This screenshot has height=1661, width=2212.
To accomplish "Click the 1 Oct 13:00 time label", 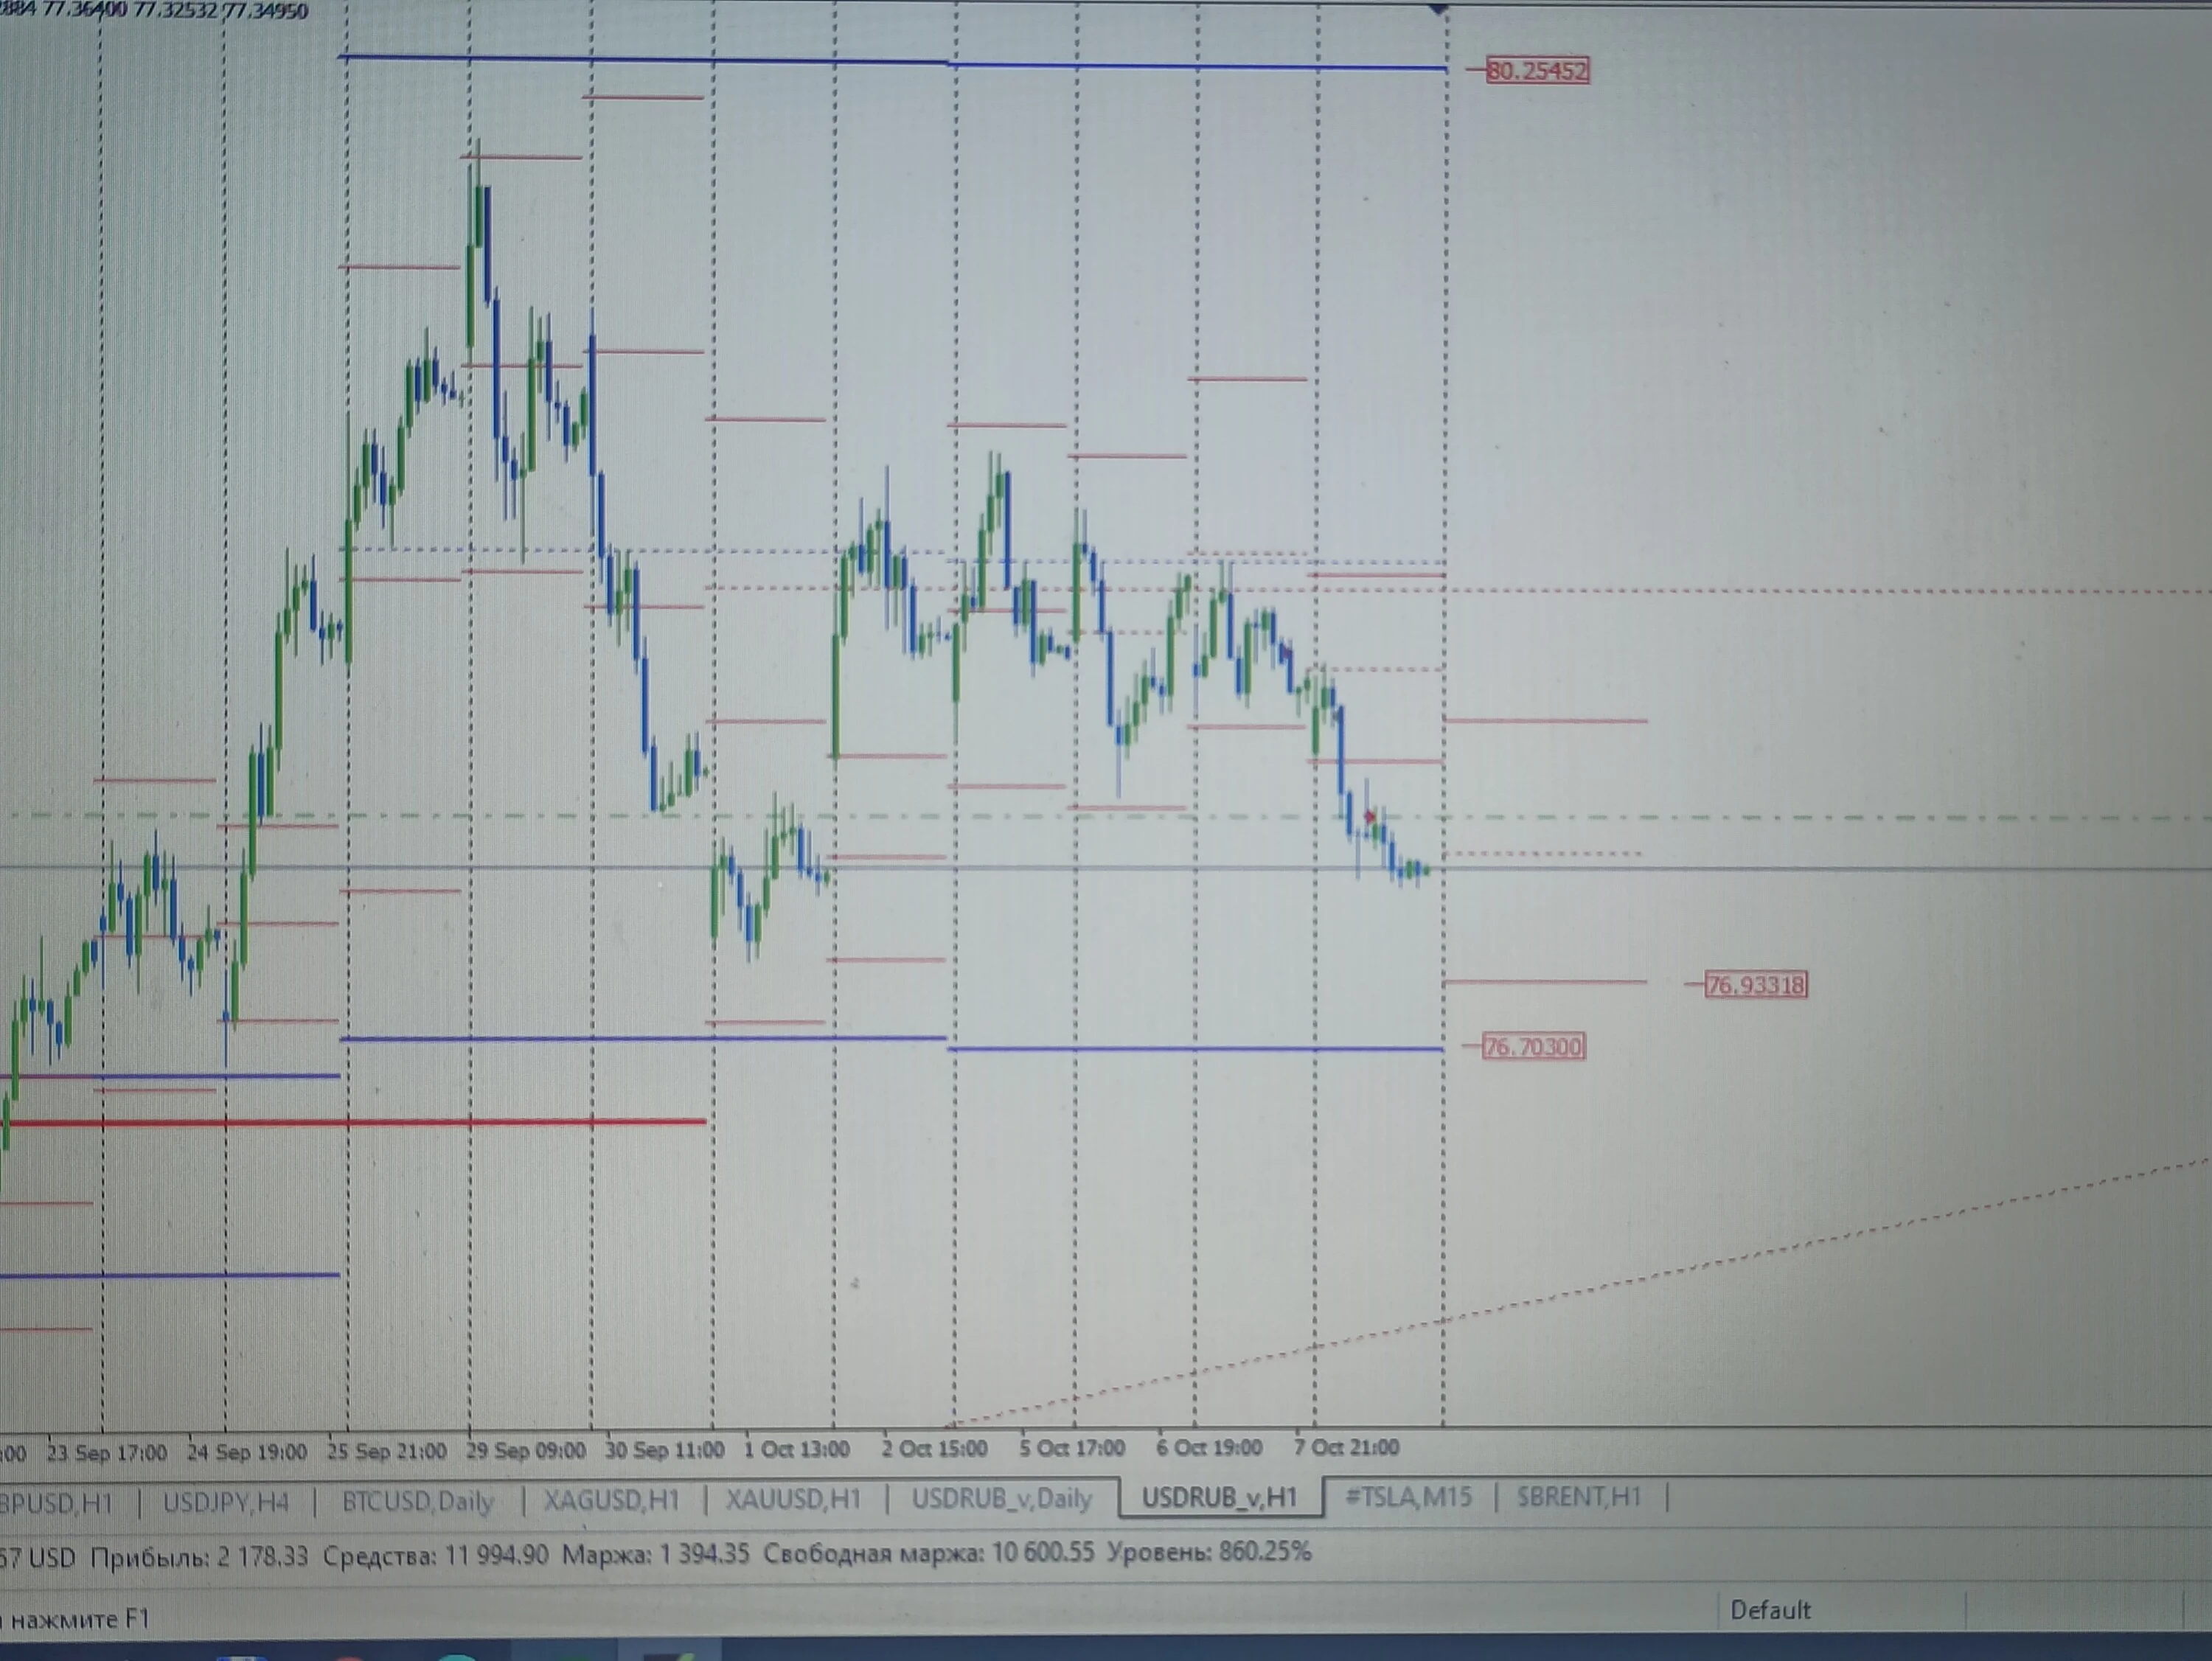I will pos(796,1449).
